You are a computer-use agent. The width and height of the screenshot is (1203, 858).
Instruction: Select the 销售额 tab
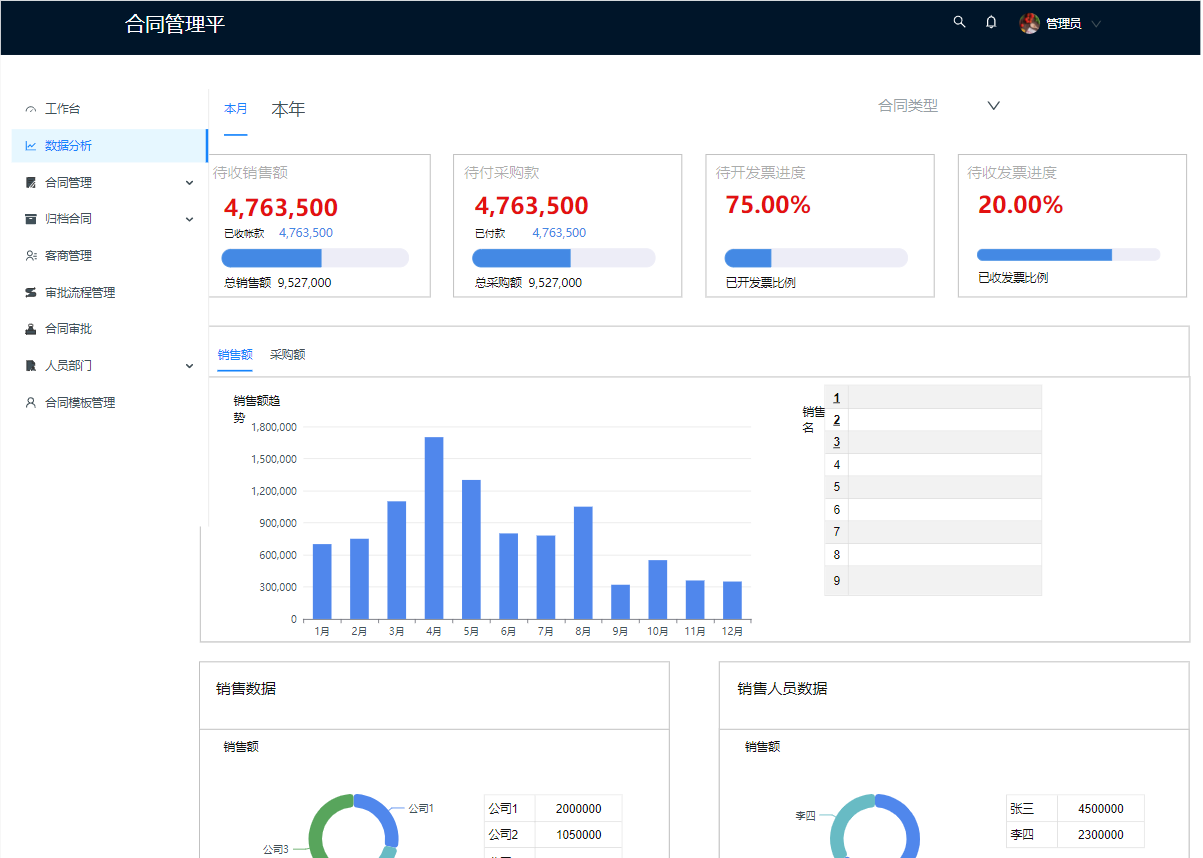tap(235, 354)
